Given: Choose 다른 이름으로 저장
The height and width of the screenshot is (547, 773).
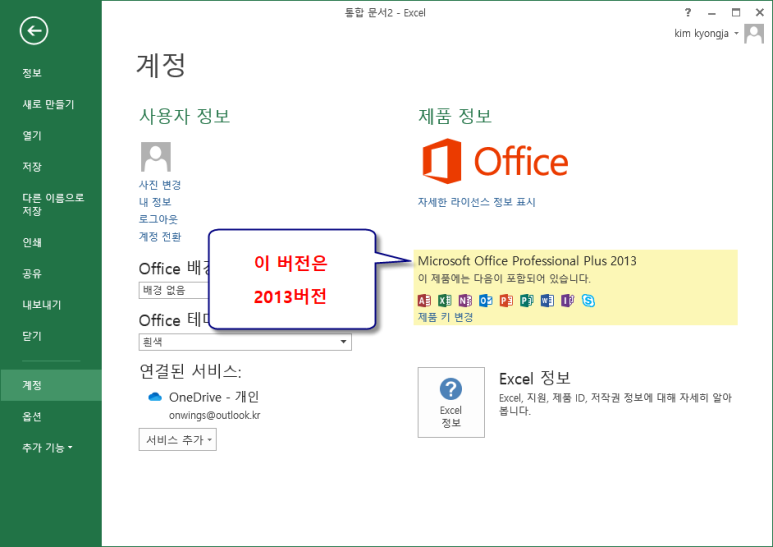Looking at the screenshot, I should tap(51, 205).
